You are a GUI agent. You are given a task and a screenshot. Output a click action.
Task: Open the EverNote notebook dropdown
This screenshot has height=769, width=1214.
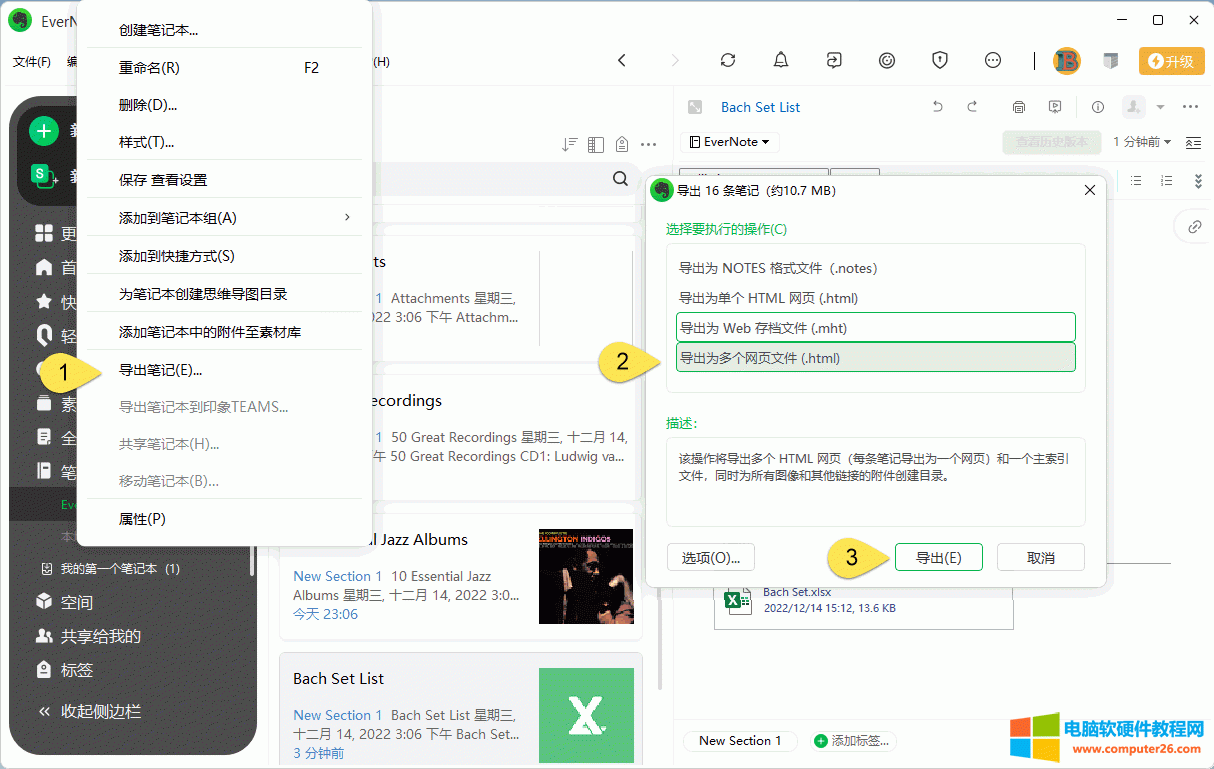pos(730,142)
